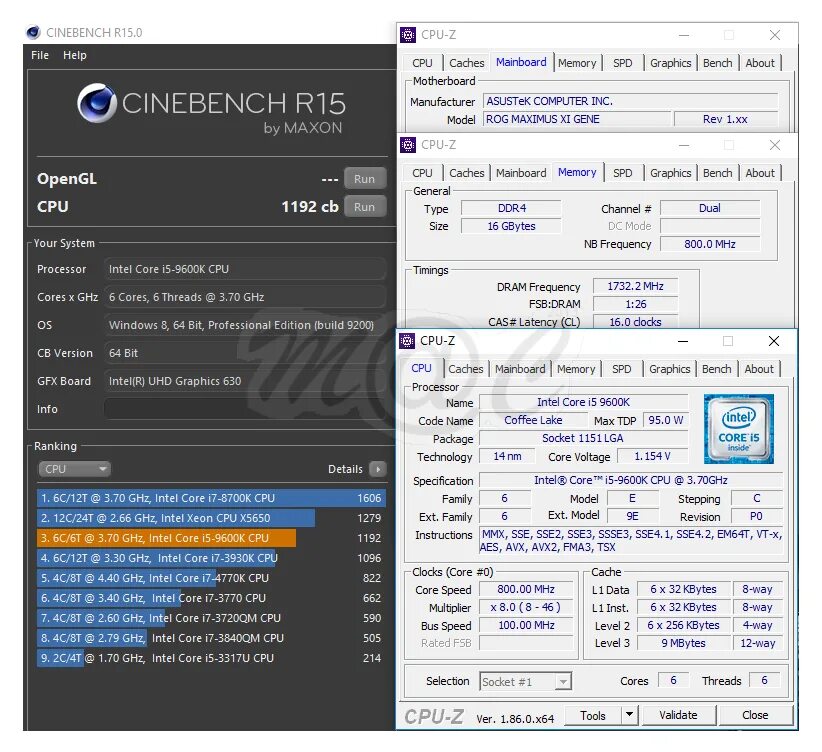Click the Details arrow button in Ranking
This screenshot has height=752, width=822.
click(x=377, y=469)
